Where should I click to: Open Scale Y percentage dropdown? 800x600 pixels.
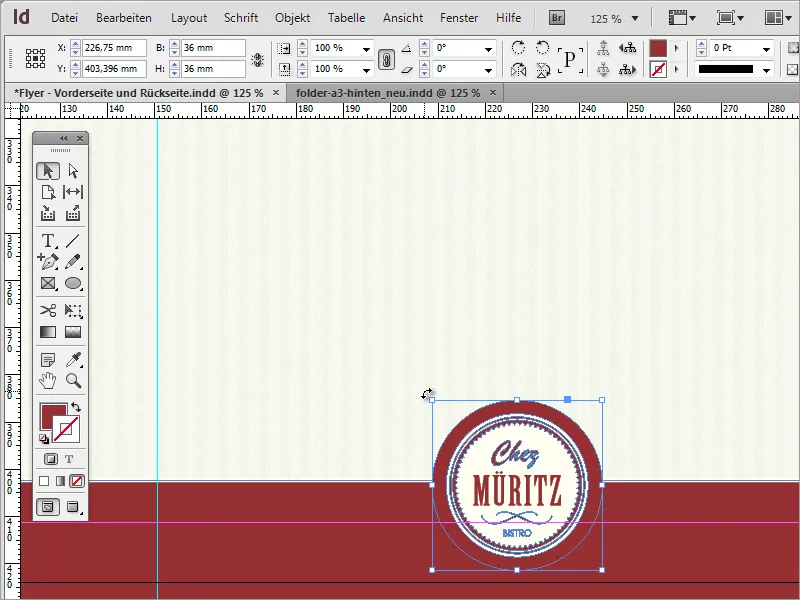click(x=366, y=69)
